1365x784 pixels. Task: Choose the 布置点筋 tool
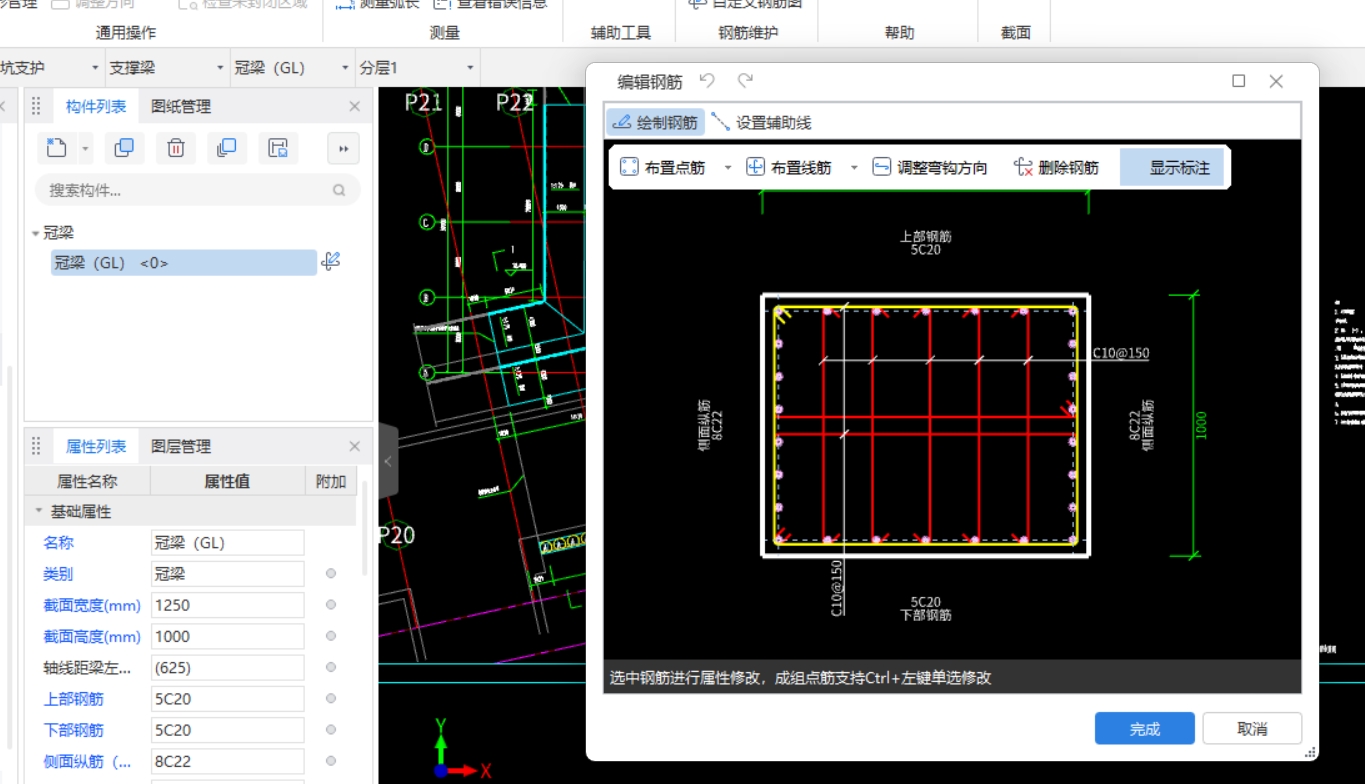click(x=663, y=168)
